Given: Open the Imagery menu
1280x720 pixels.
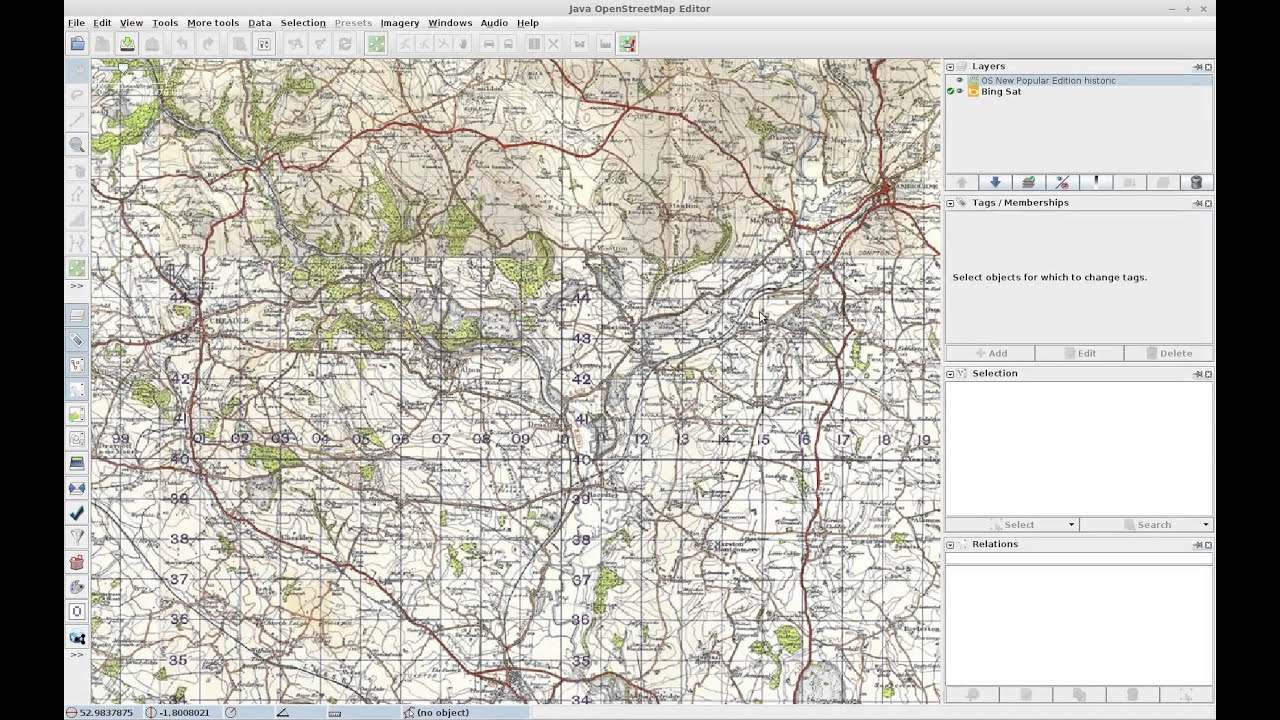Looking at the screenshot, I should pos(399,23).
